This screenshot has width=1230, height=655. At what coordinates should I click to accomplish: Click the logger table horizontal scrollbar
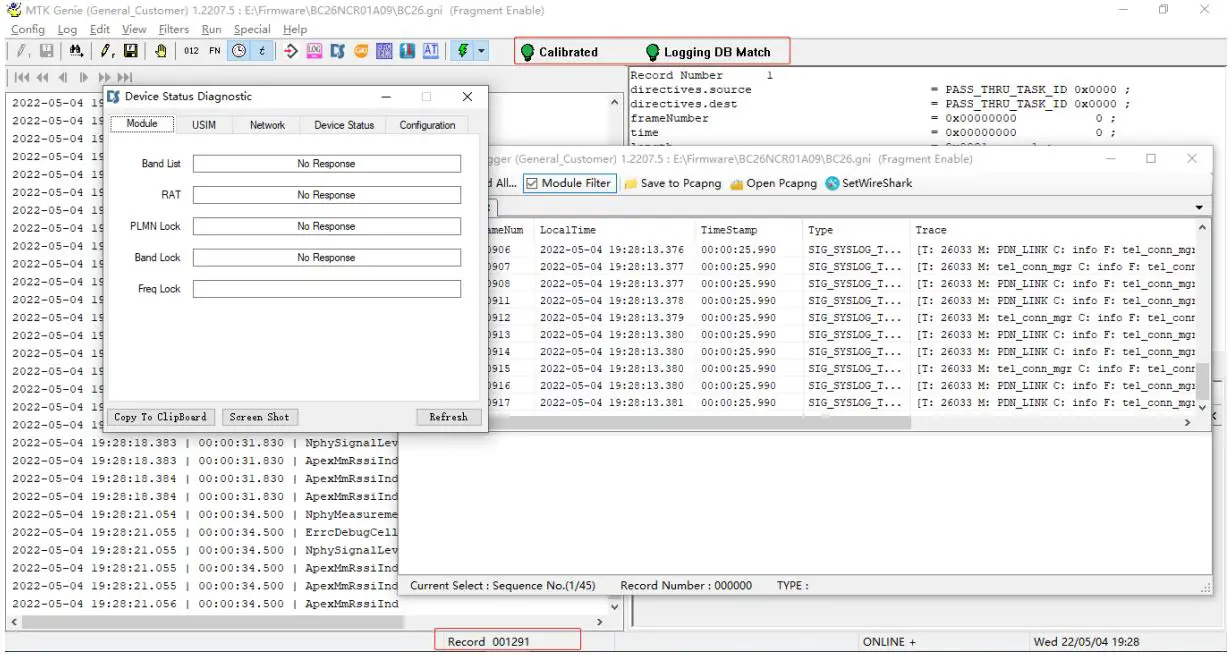tap(700, 423)
